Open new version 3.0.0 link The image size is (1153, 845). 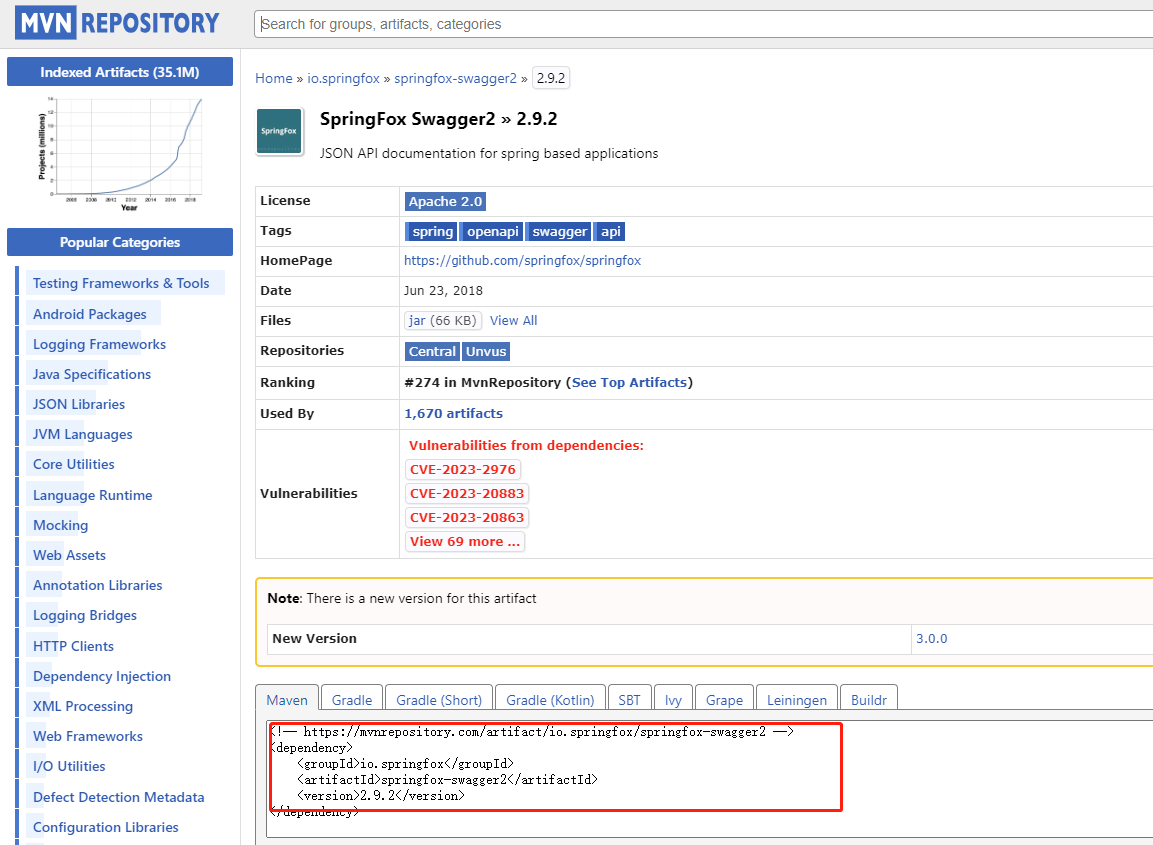[x=932, y=638]
